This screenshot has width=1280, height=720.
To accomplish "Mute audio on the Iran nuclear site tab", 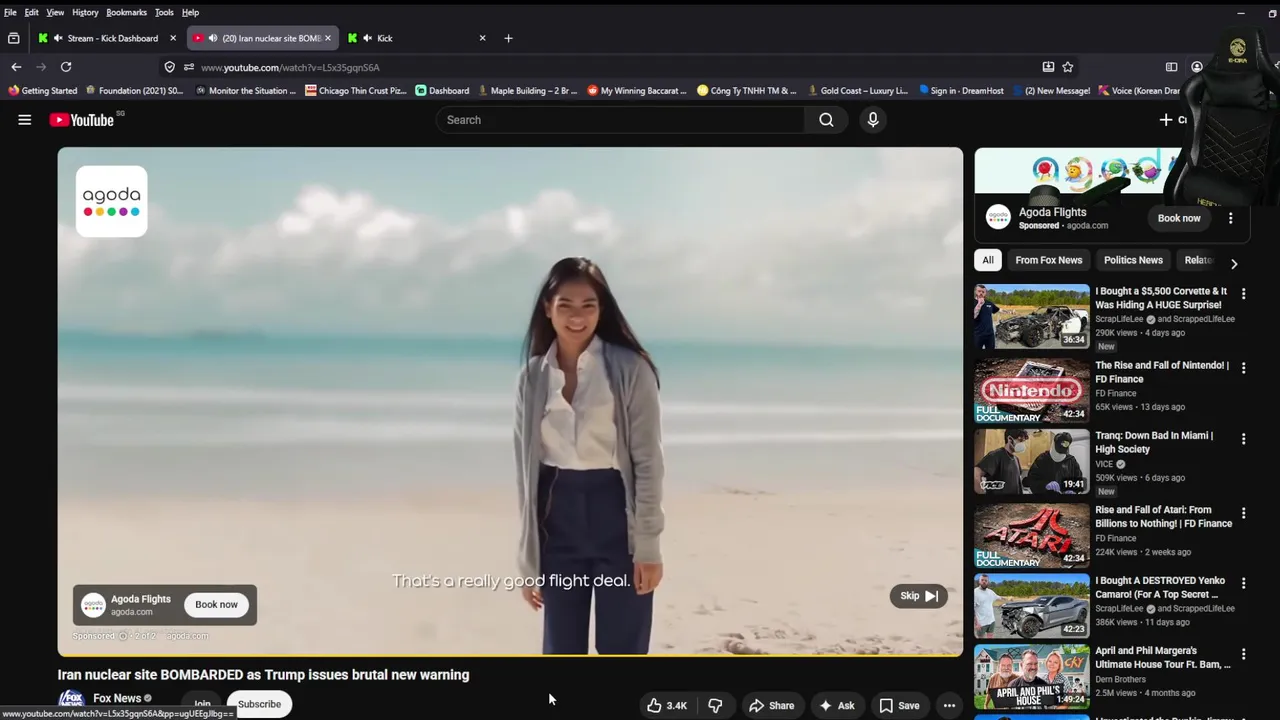I will [x=213, y=38].
